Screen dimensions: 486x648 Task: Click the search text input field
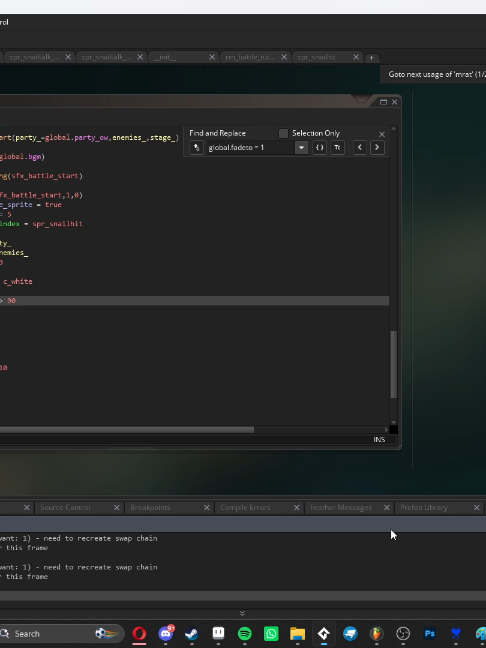[251, 148]
